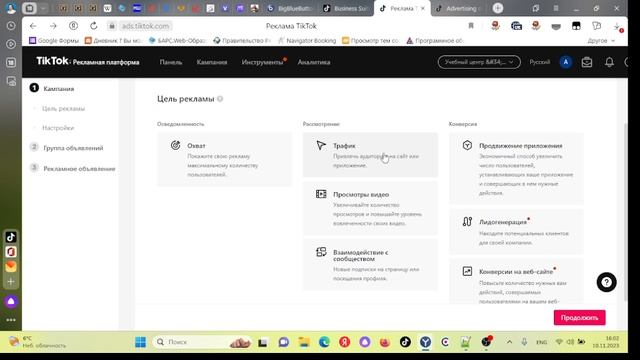Change language from Русский
640x360 pixels.
(x=540, y=62)
